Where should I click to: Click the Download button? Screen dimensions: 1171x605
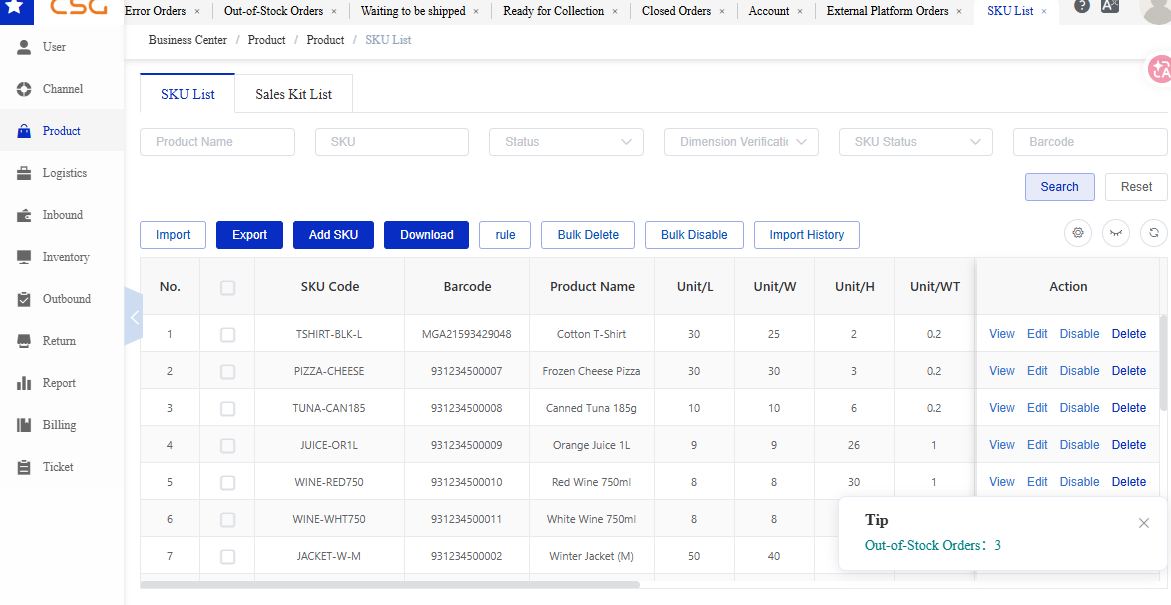426,235
